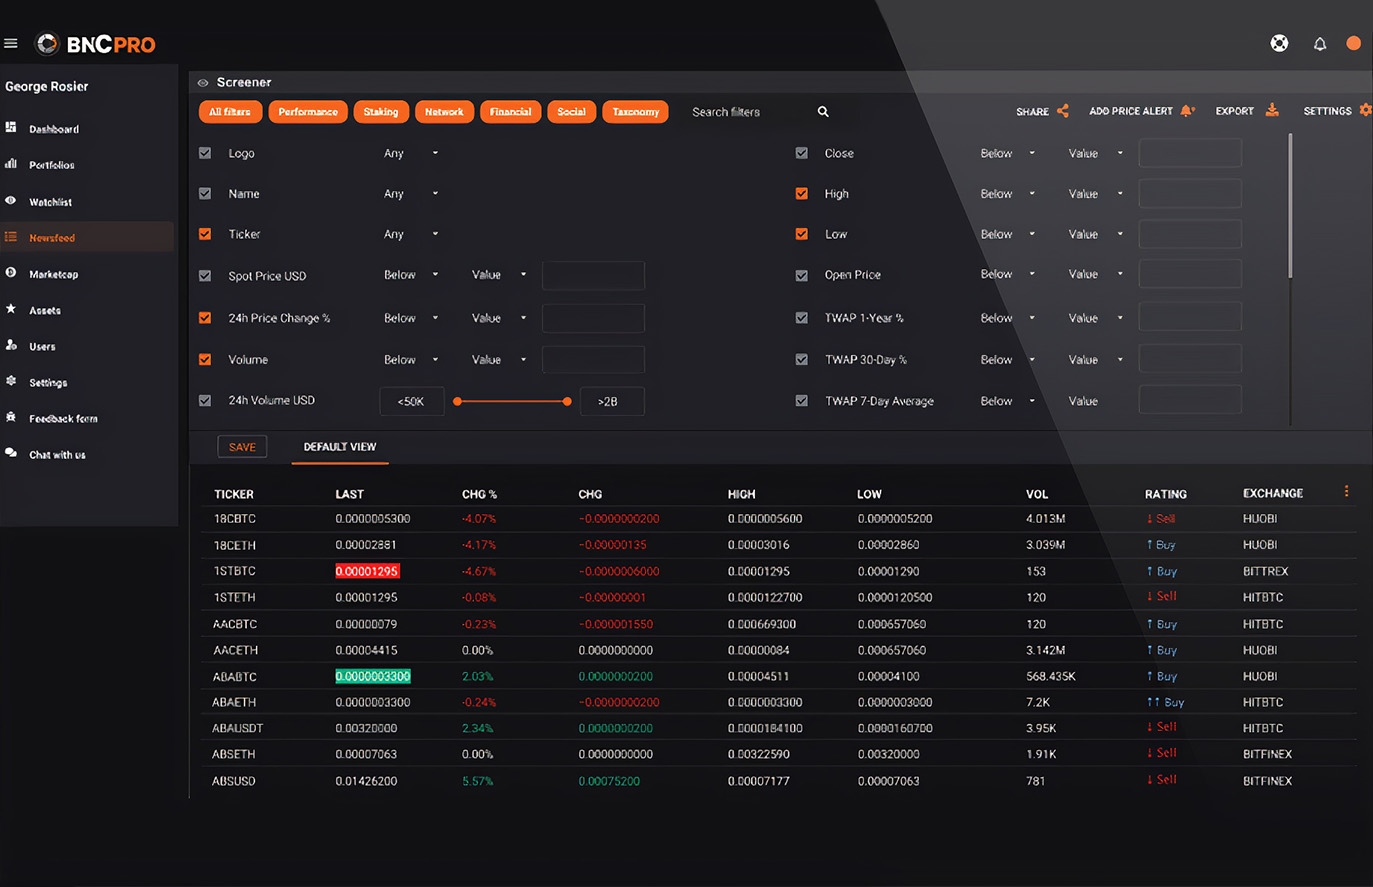
Task: Click left handle of 24h Volume slider
Action: pyautogui.click(x=457, y=401)
